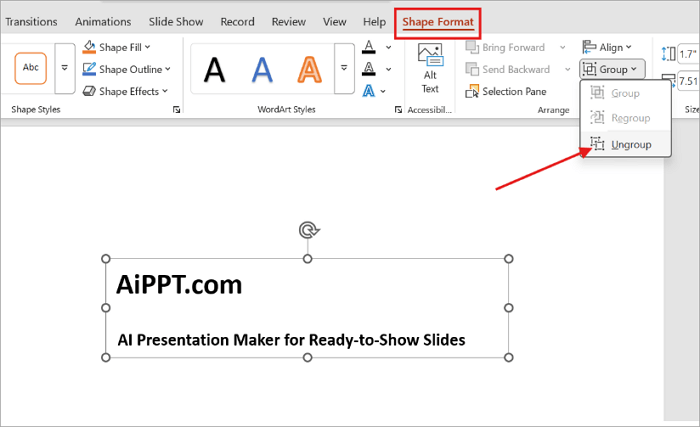Select the black WordArt style A
The width and height of the screenshot is (700, 427).
(x=214, y=70)
